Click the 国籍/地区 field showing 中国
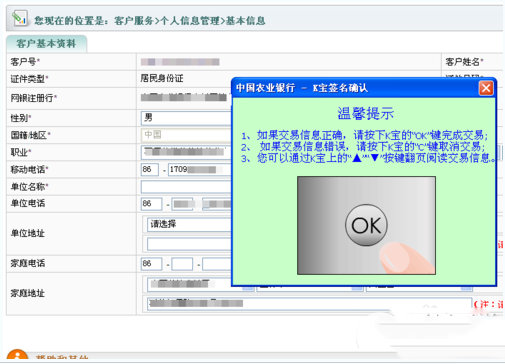This screenshot has height=364, width=505. coord(186,135)
